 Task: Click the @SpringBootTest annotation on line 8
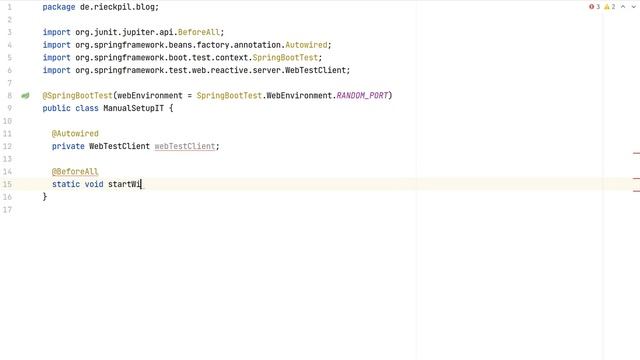coord(78,96)
